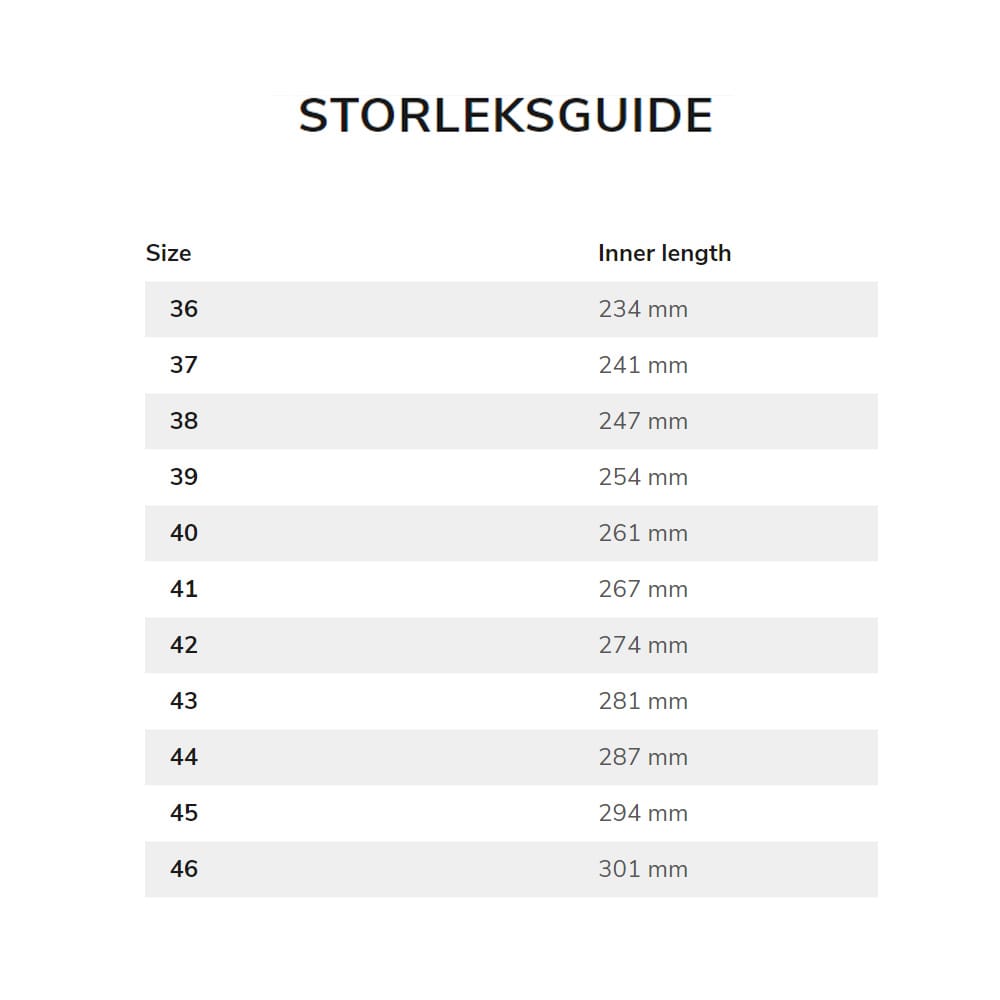Click the Inner length column header
The height and width of the screenshot is (1000, 1000).
pos(664,253)
